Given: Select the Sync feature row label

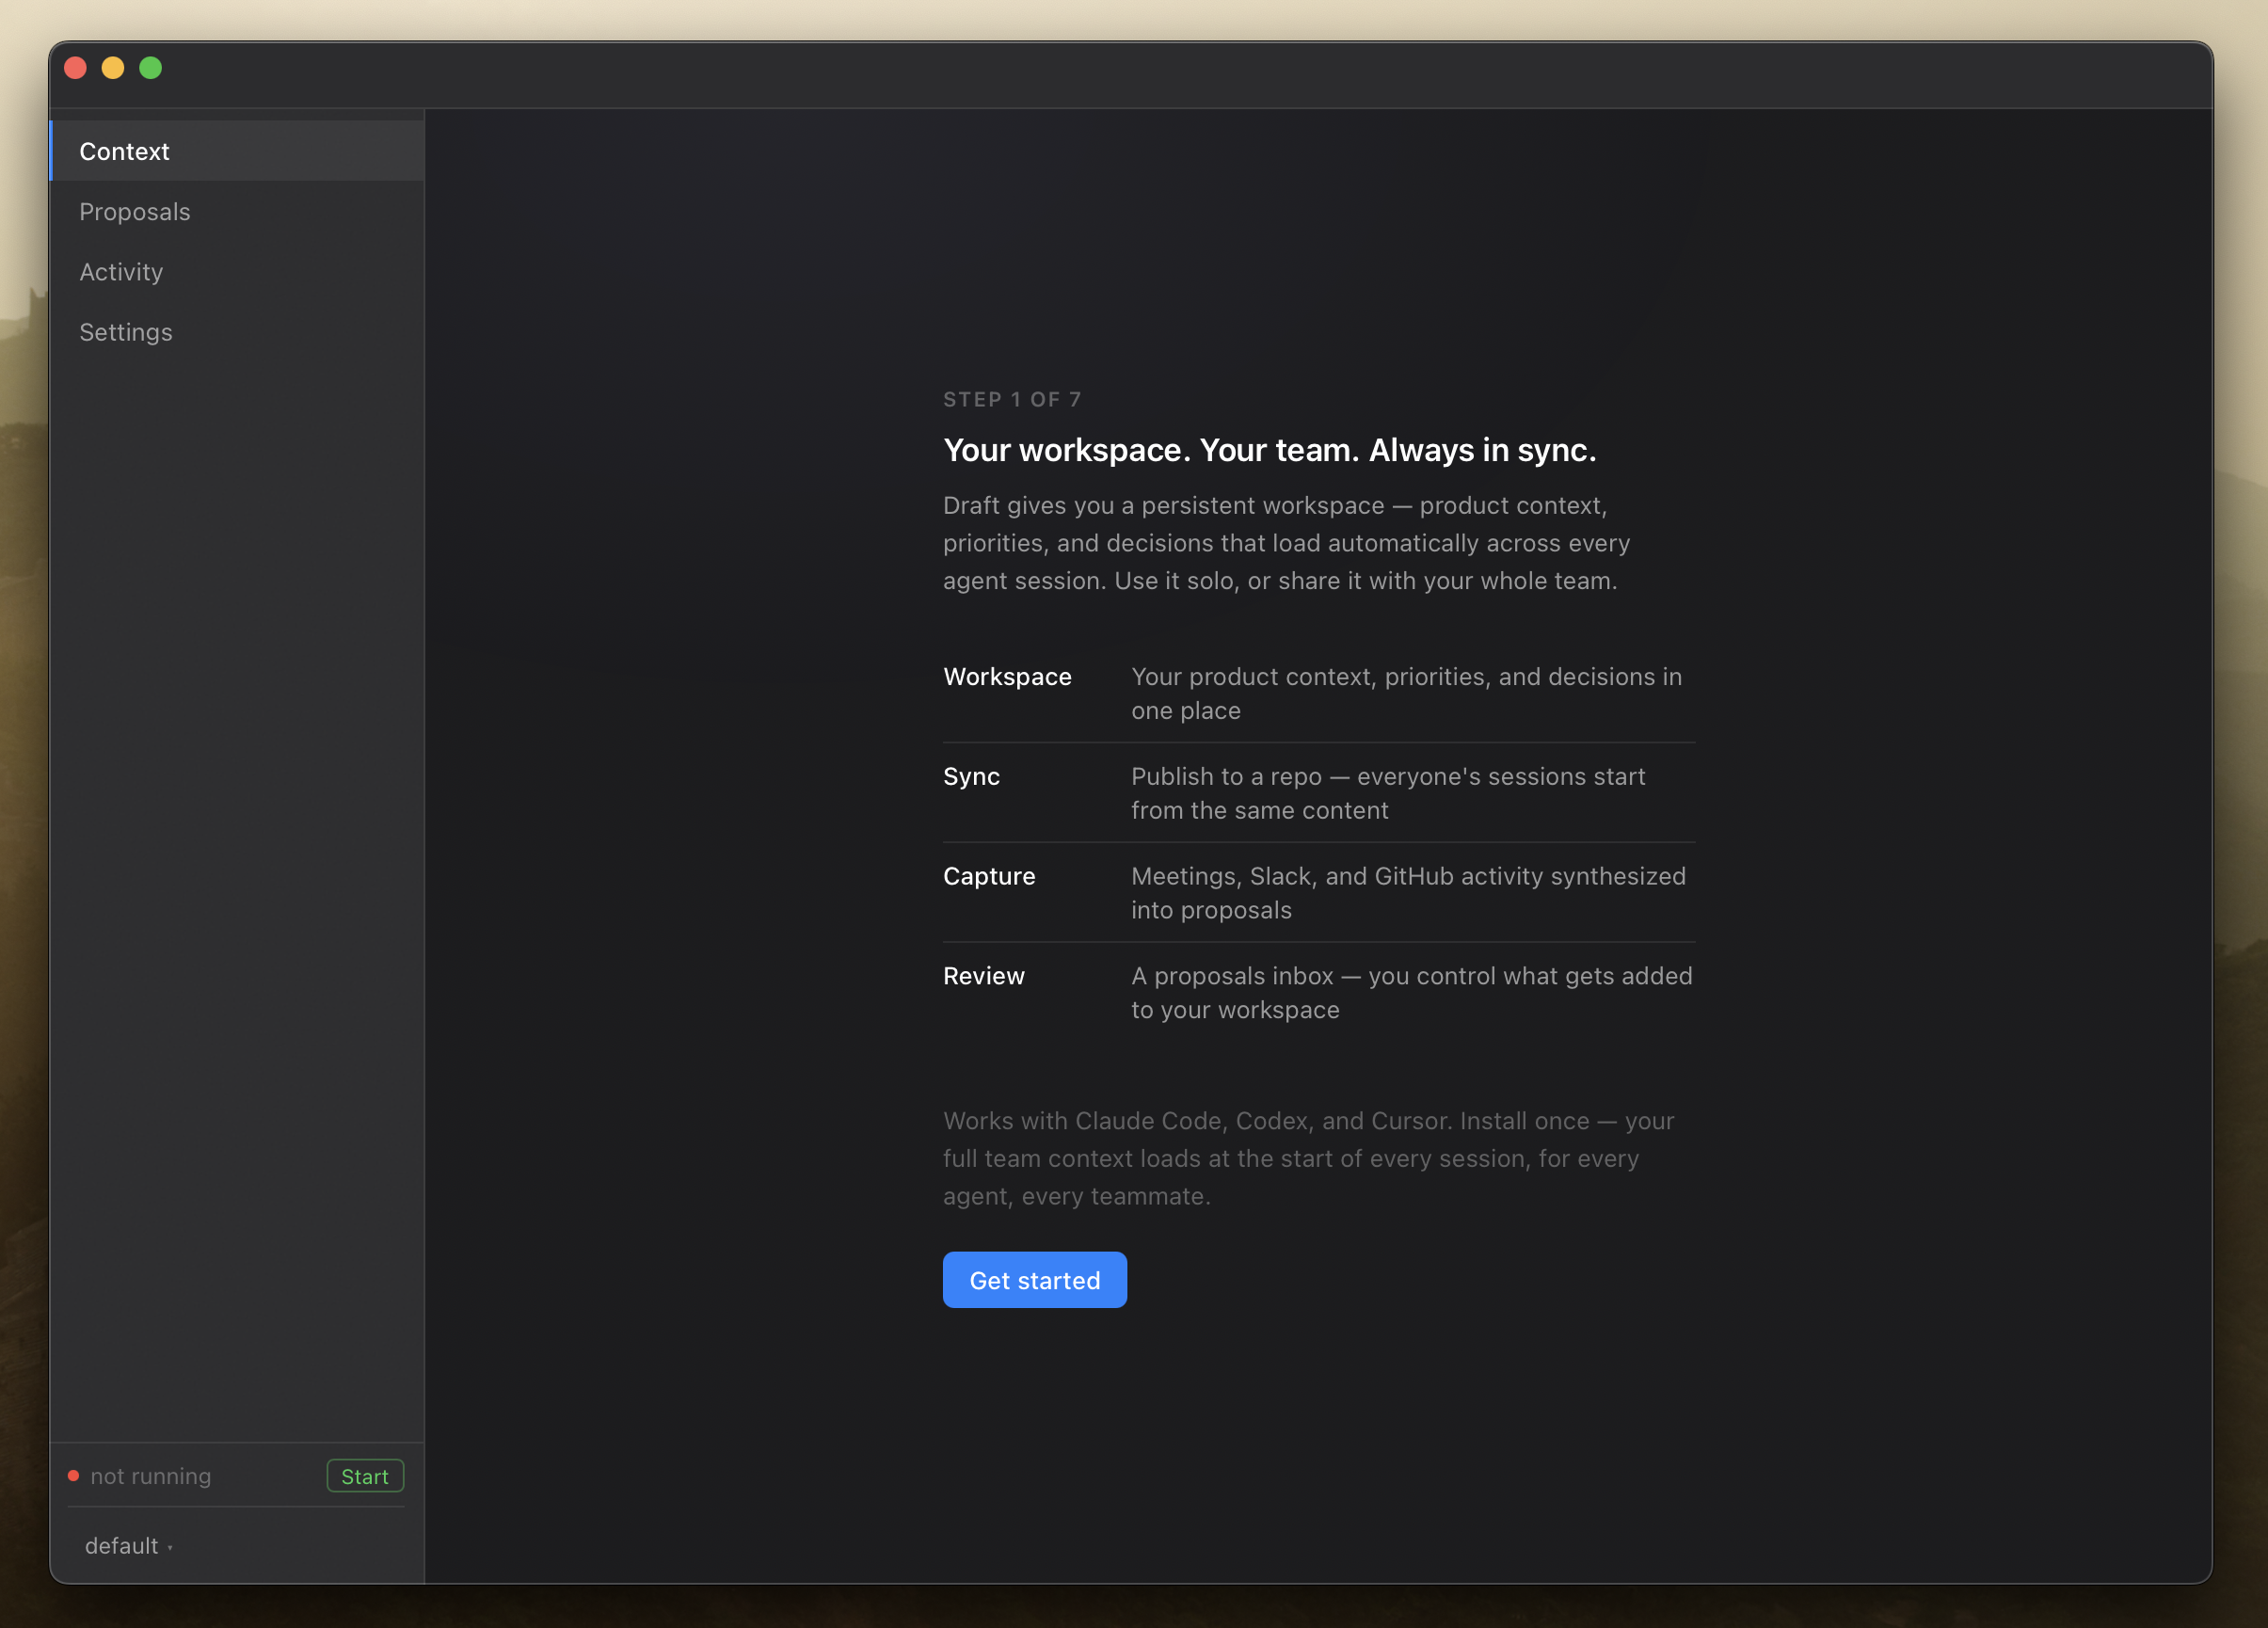Looking at the screenshot, I should 971,777.
